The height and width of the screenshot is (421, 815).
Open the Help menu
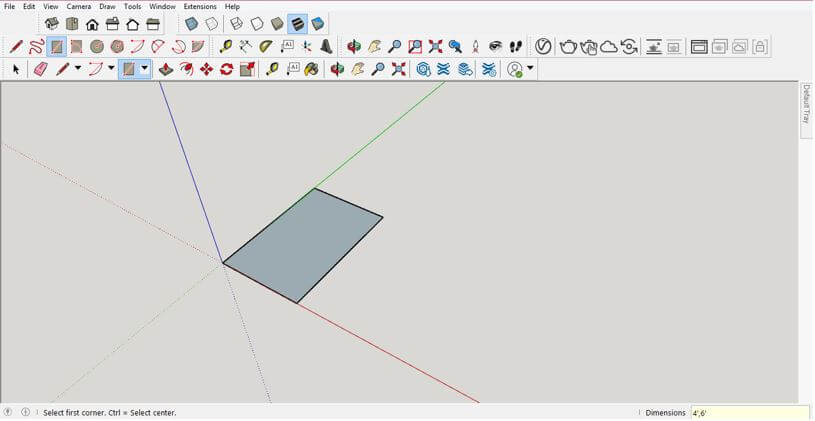[x=232, y=7]
